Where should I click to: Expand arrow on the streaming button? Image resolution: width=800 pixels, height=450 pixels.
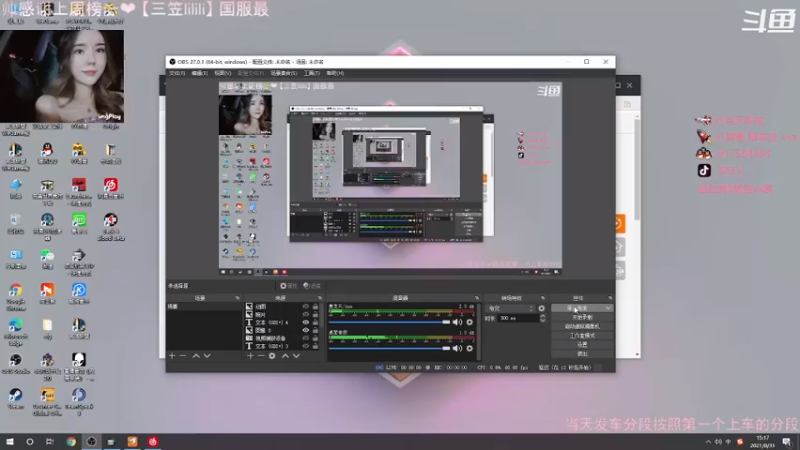coord(608,308)
